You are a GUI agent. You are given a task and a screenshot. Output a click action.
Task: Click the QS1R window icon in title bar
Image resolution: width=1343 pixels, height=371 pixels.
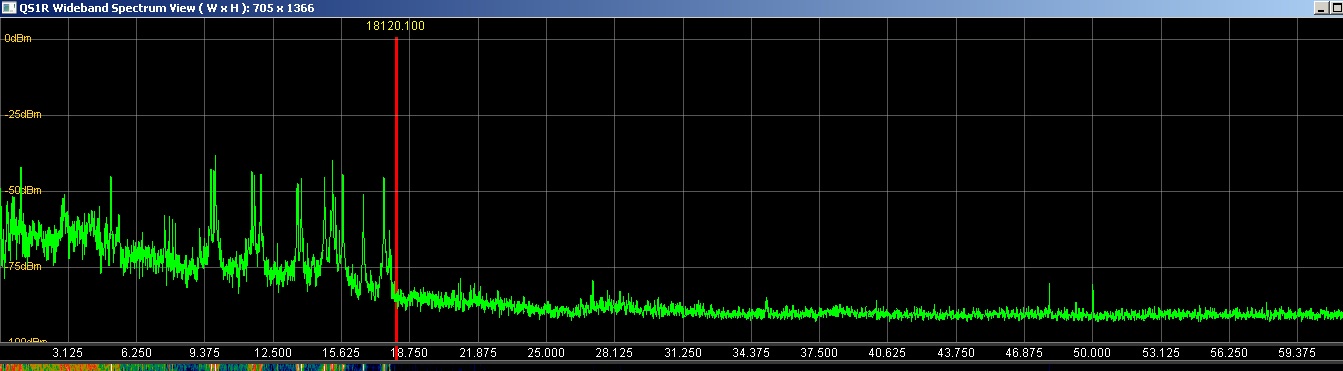tap(9, 8)
